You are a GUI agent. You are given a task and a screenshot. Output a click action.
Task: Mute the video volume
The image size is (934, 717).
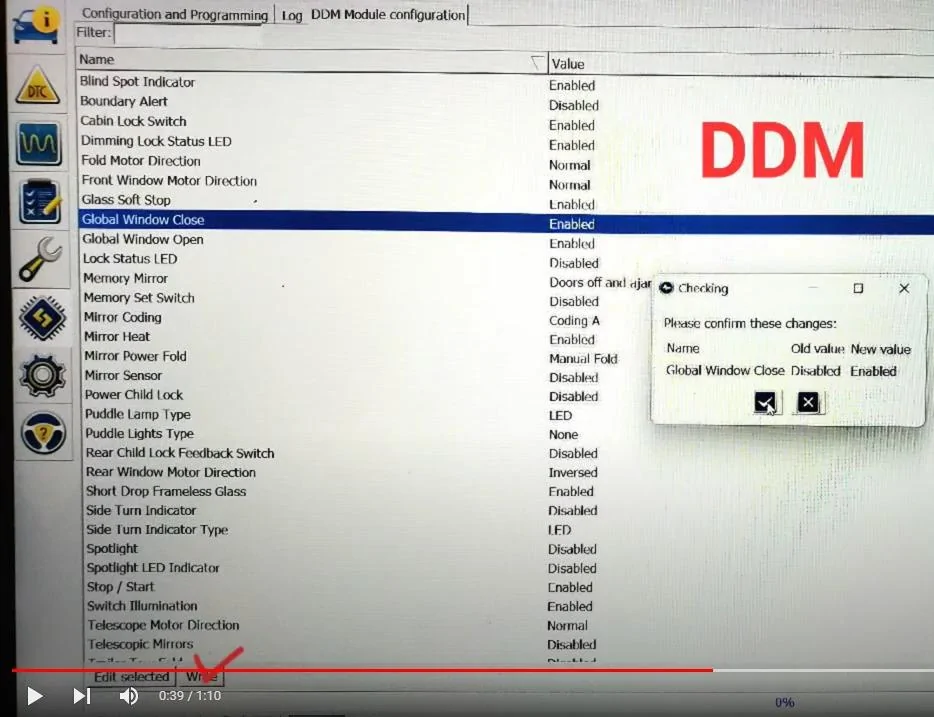129,696
